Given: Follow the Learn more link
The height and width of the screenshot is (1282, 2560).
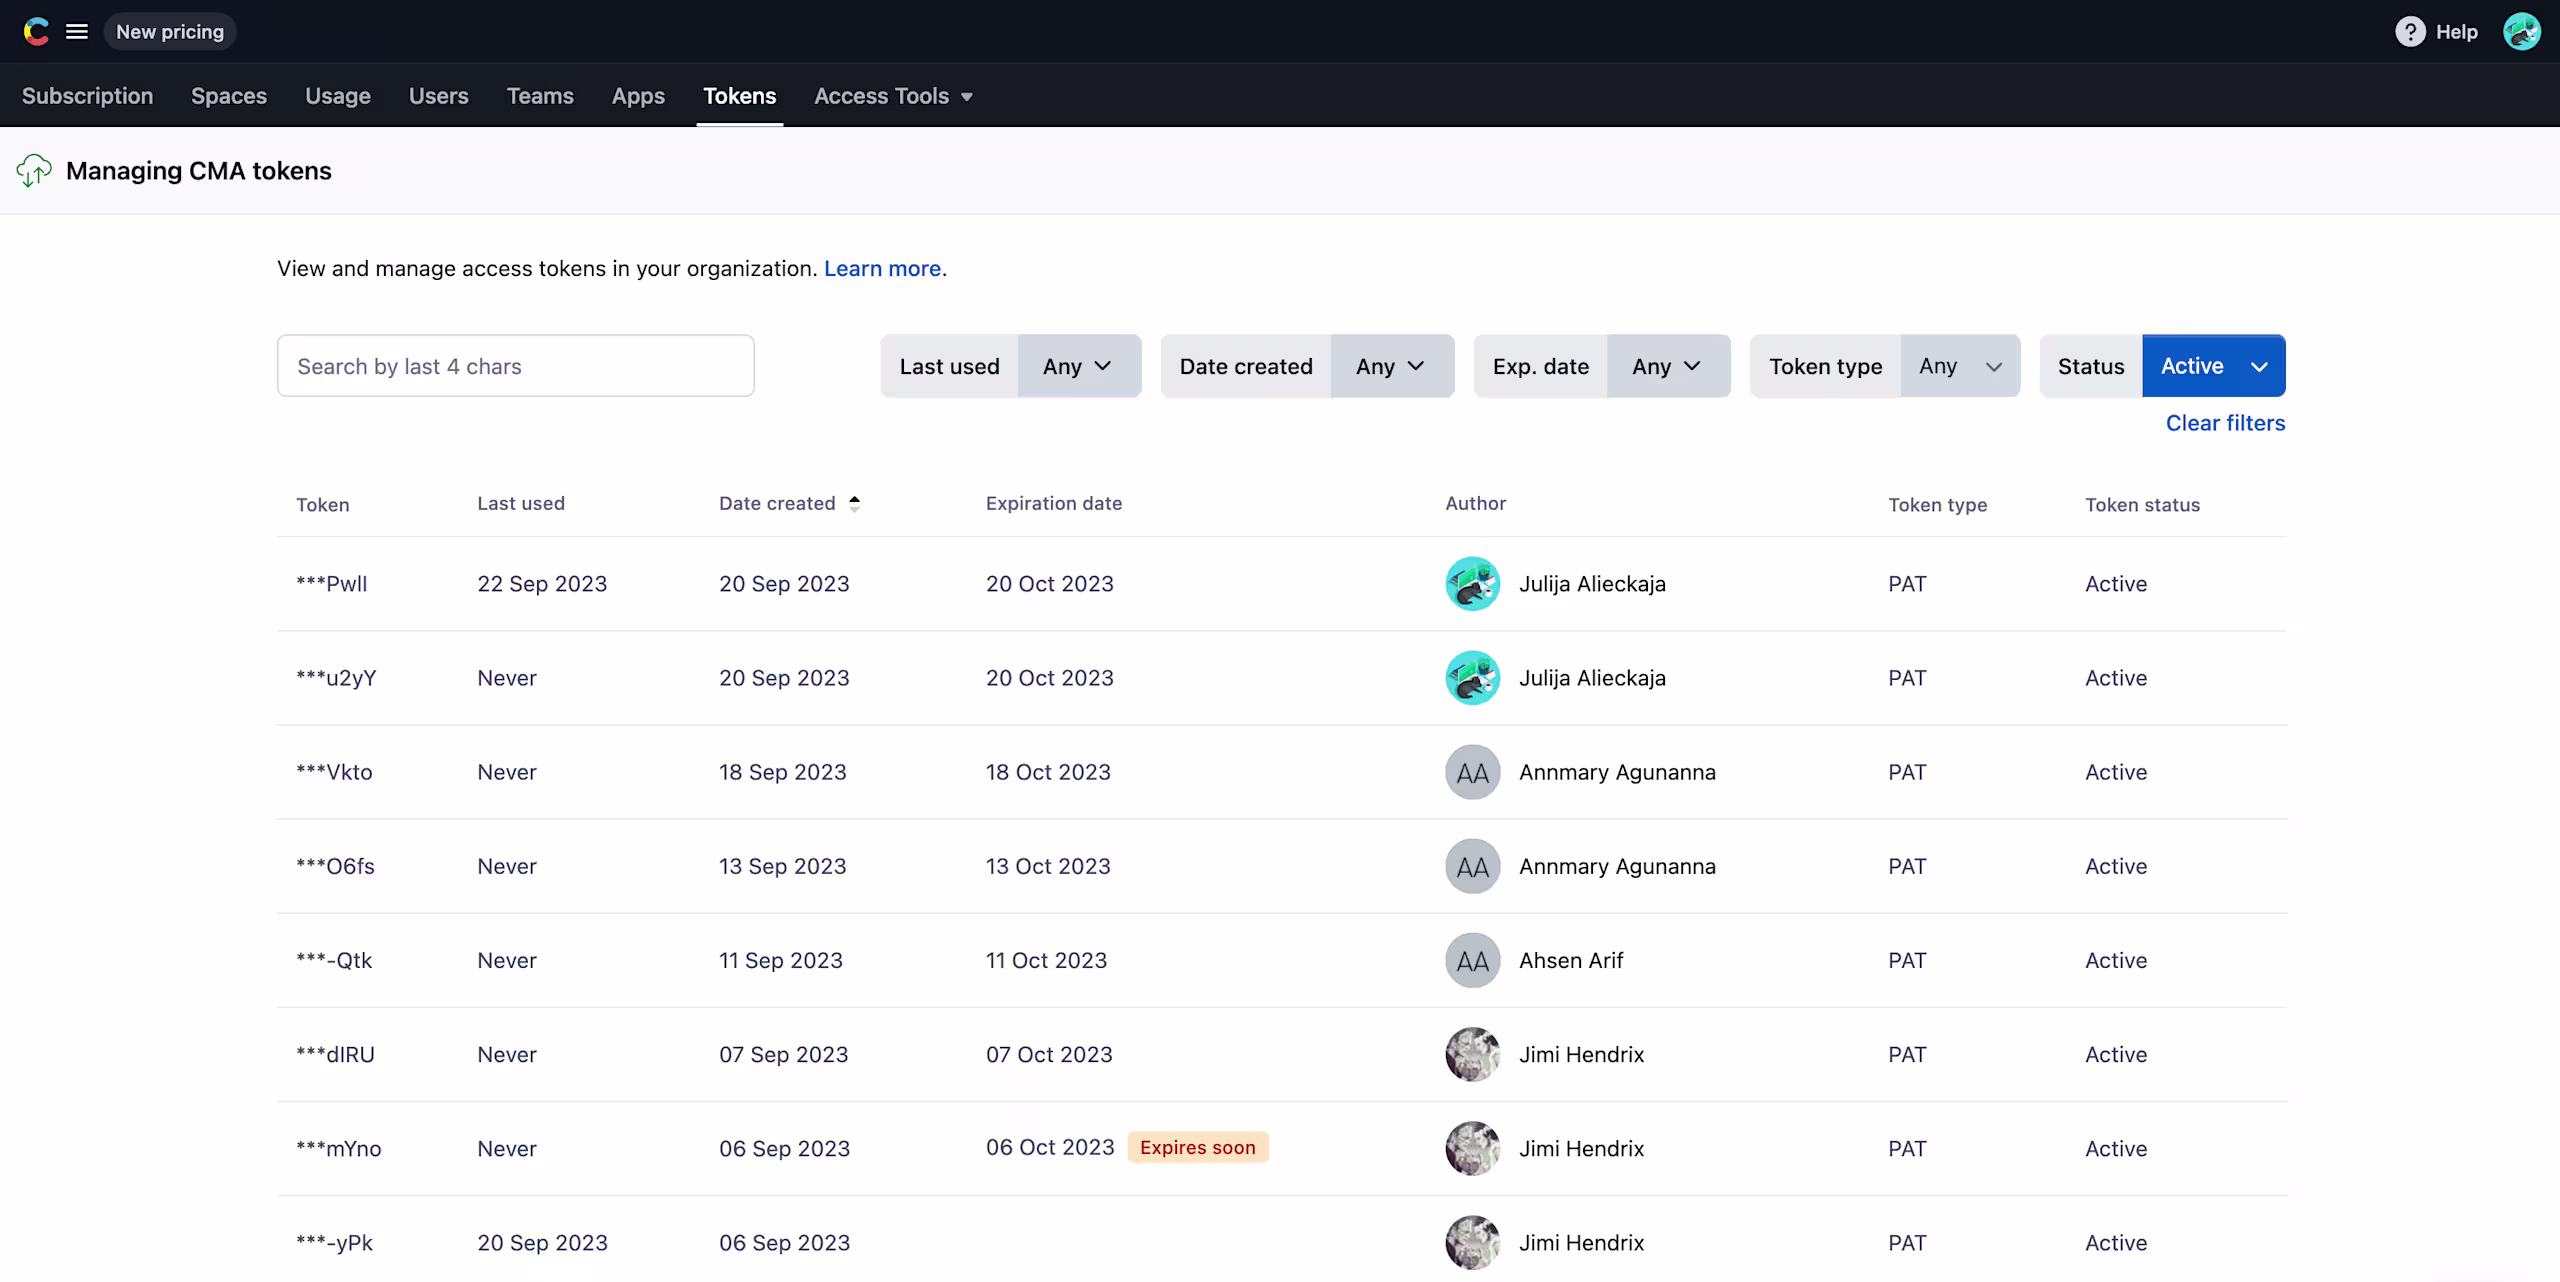Looking at the screenshot, I should pyautogui.click(x=882, y=269).
